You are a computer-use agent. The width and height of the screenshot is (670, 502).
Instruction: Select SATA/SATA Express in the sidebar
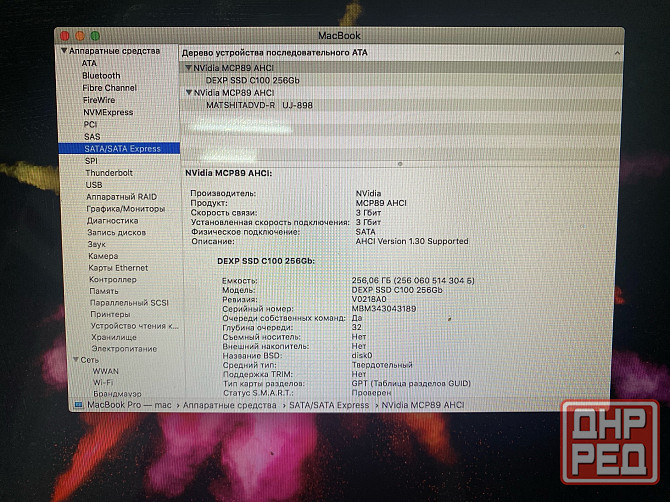119,148
